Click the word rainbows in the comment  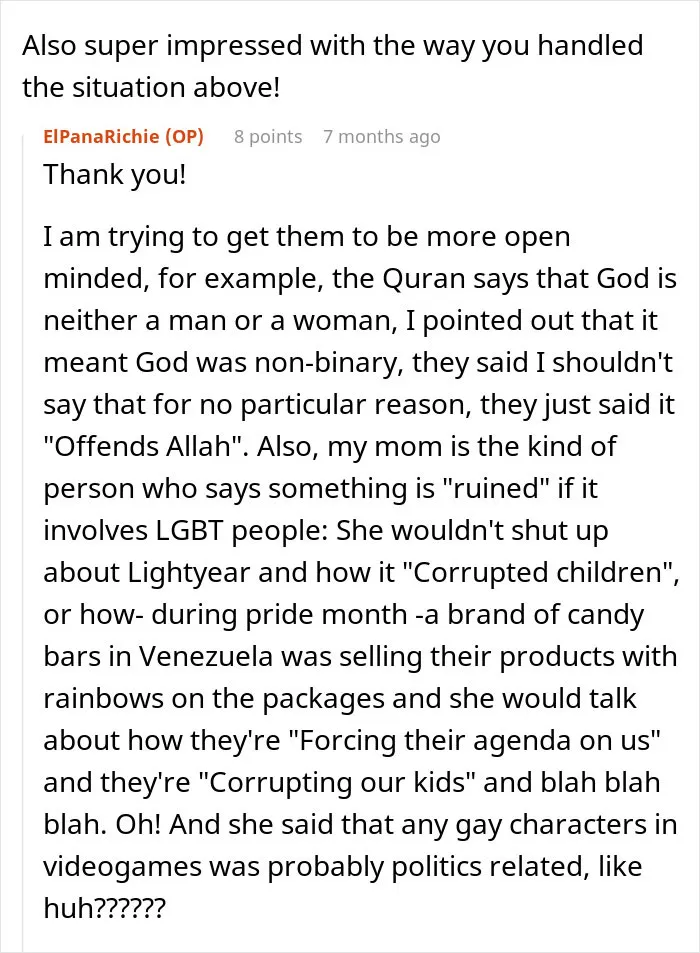103,699
